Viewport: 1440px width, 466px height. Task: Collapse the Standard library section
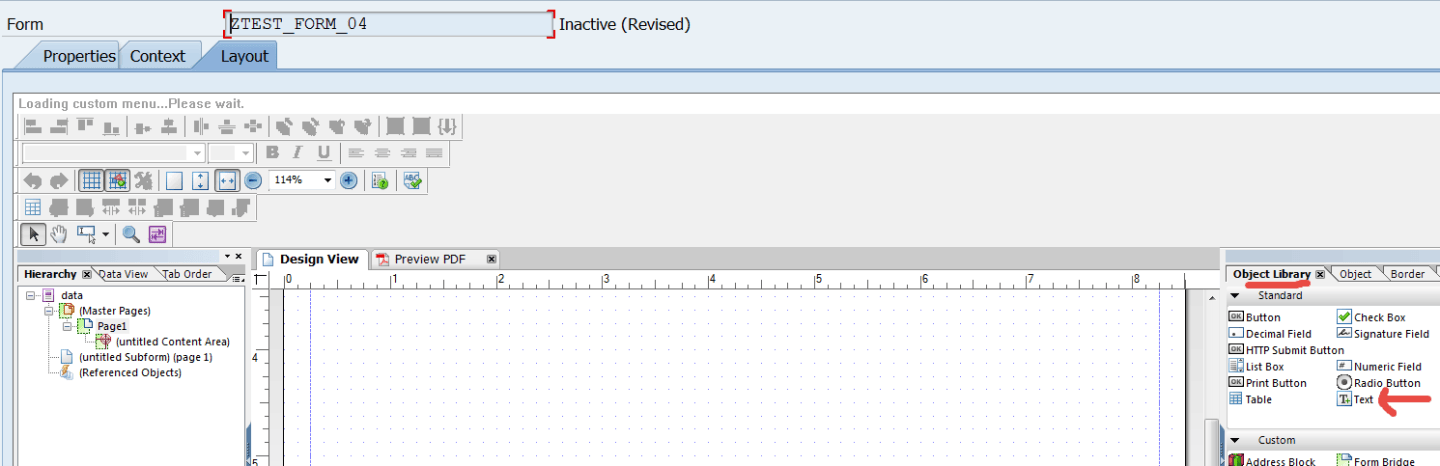tap(1235, 296)
